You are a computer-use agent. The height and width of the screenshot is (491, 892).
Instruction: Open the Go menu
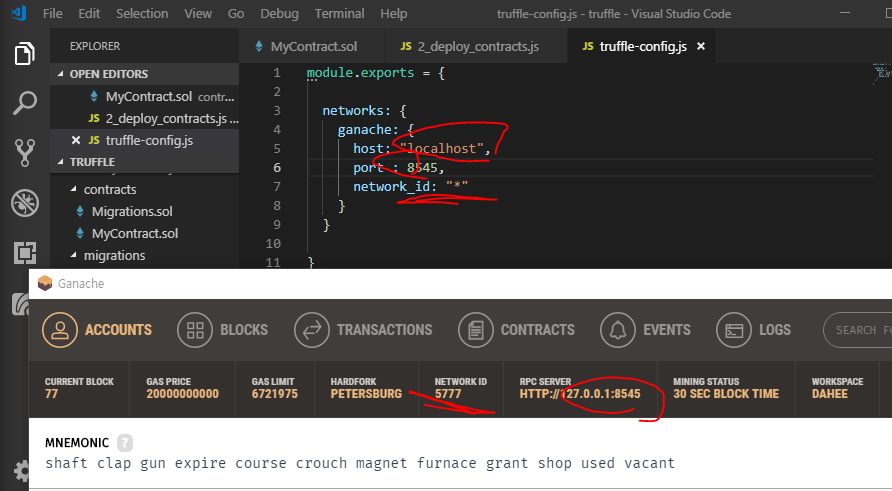(236, 14)
